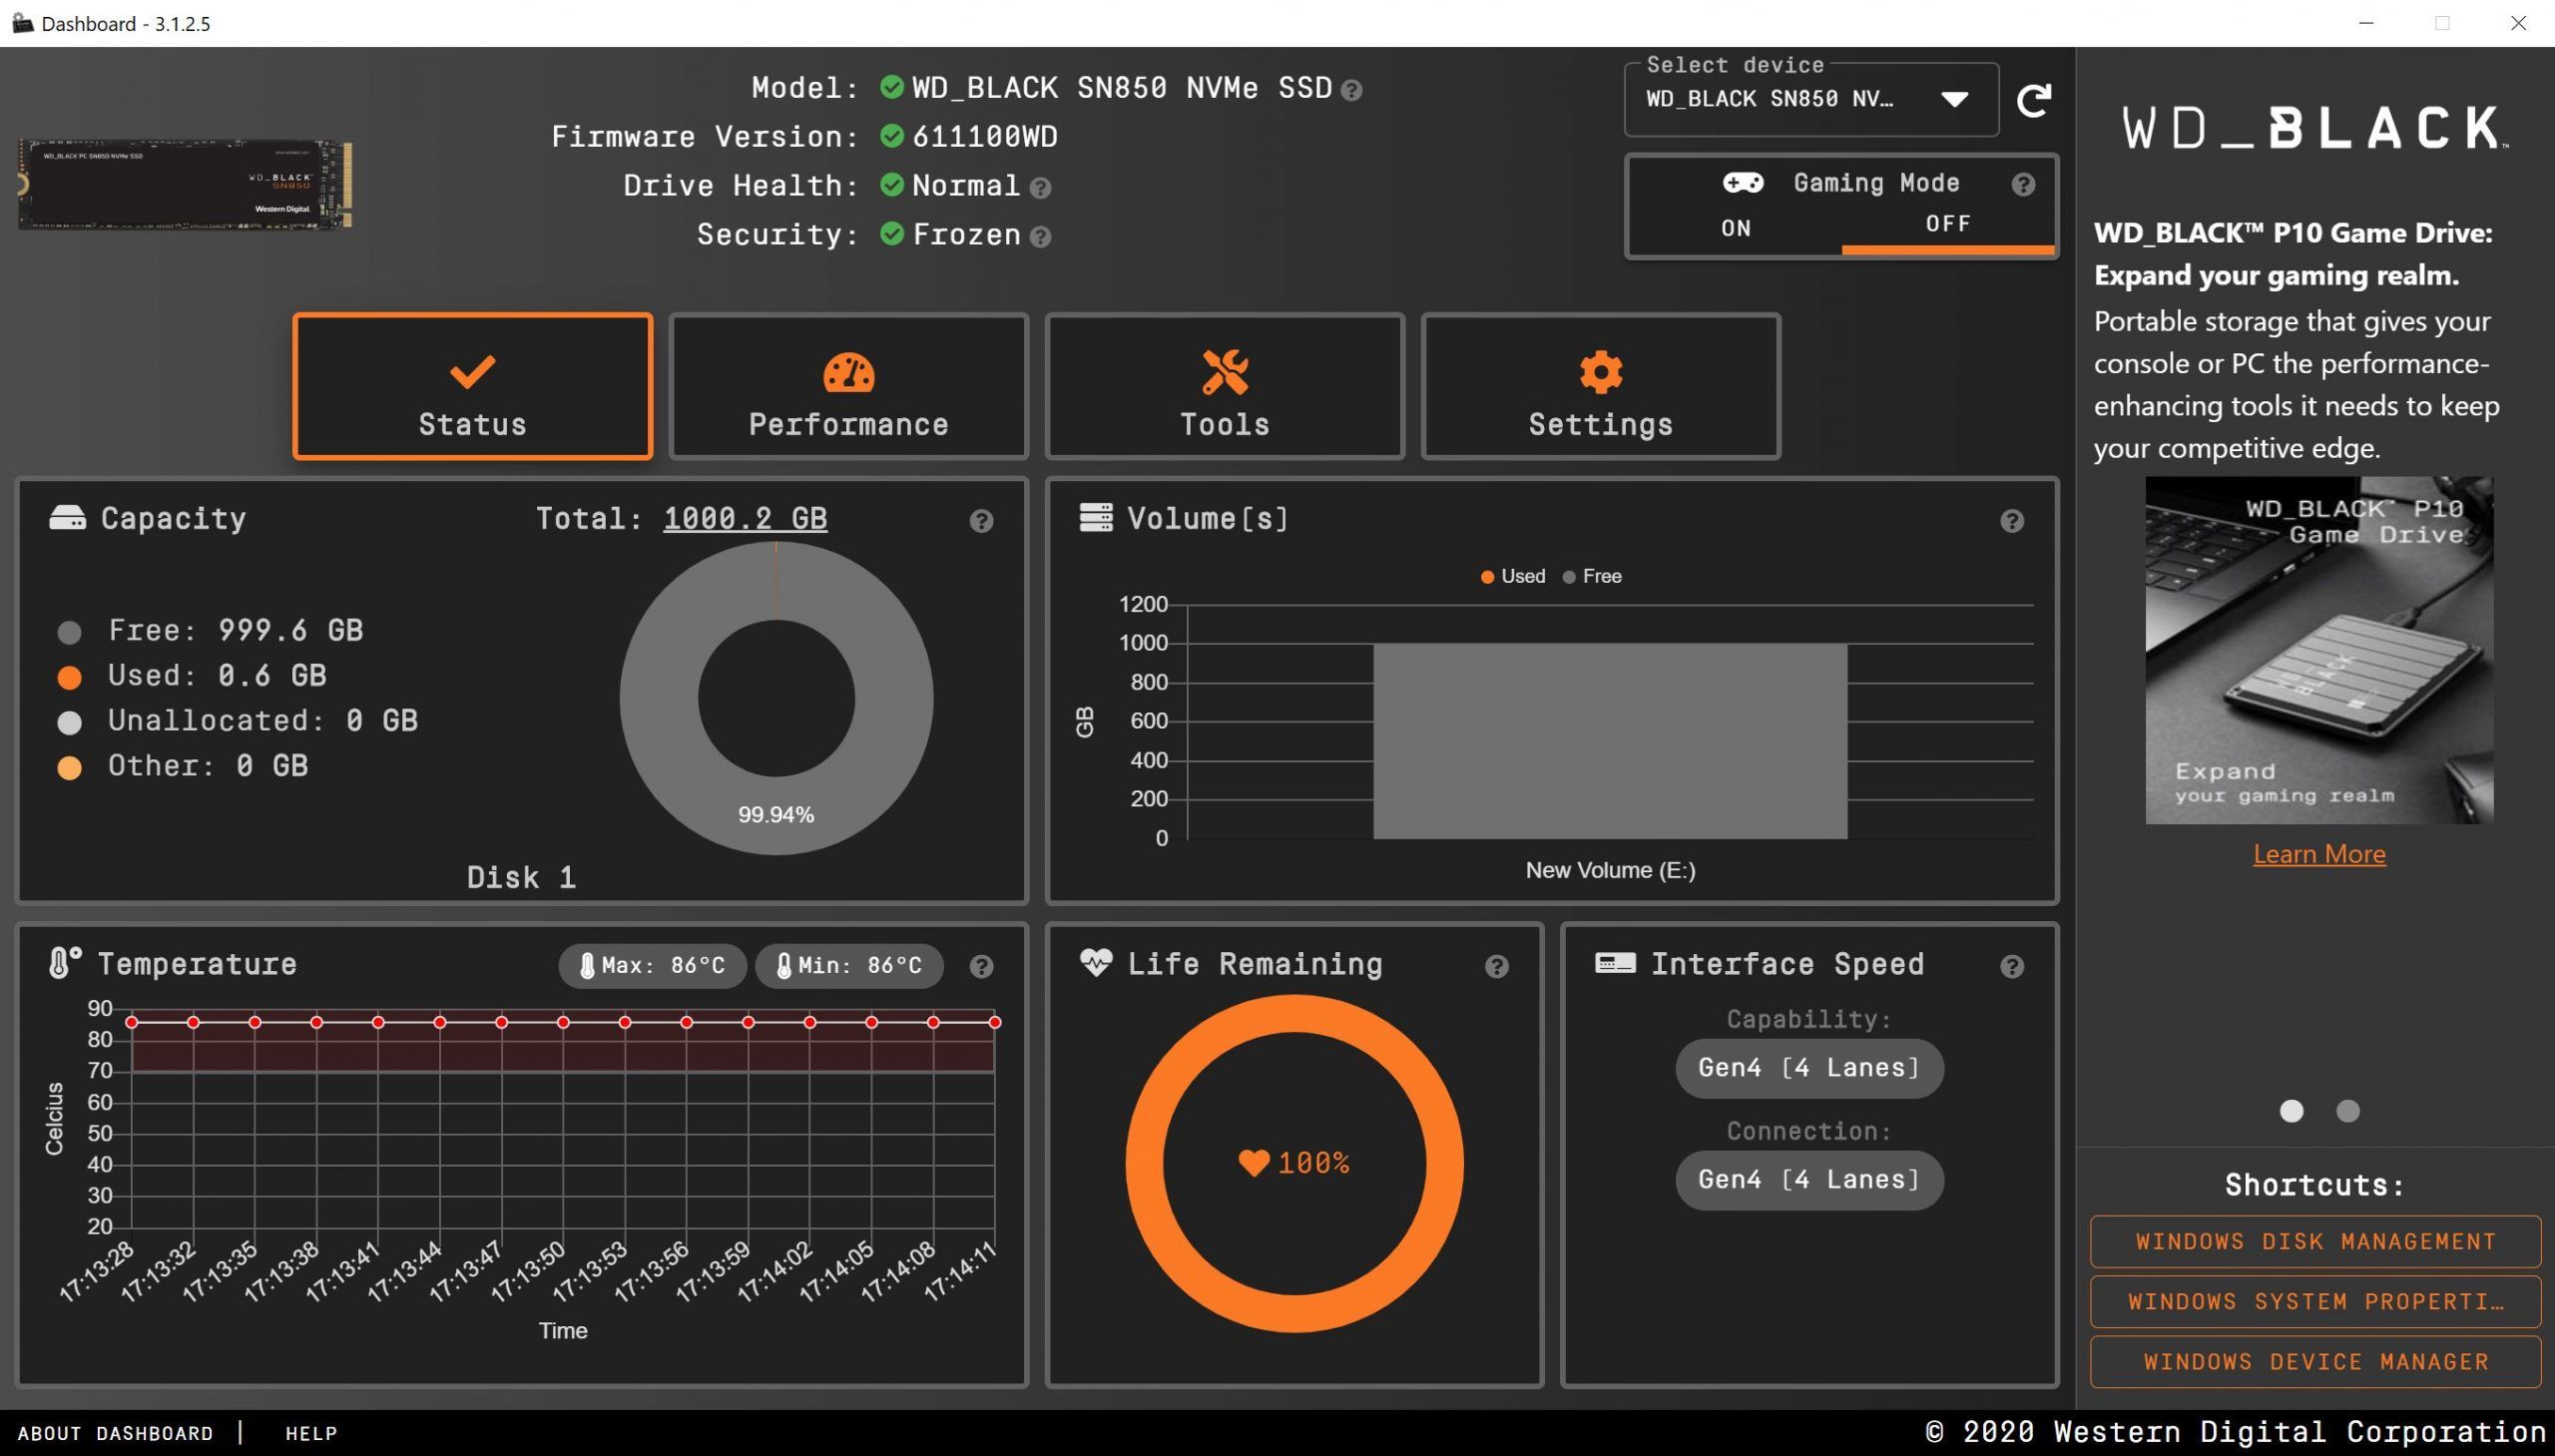Click Interface Speed help question mark
The width and height of the screenshot is (2555, 1456).
pyautogui.click(x=2011, y=966)
